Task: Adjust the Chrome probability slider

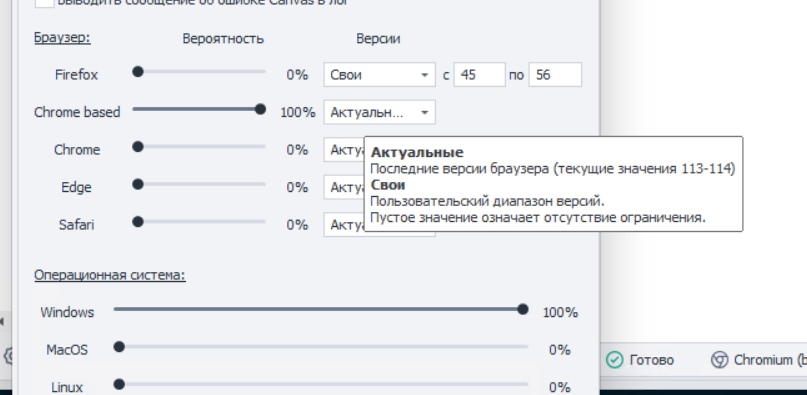Action: 199,147
